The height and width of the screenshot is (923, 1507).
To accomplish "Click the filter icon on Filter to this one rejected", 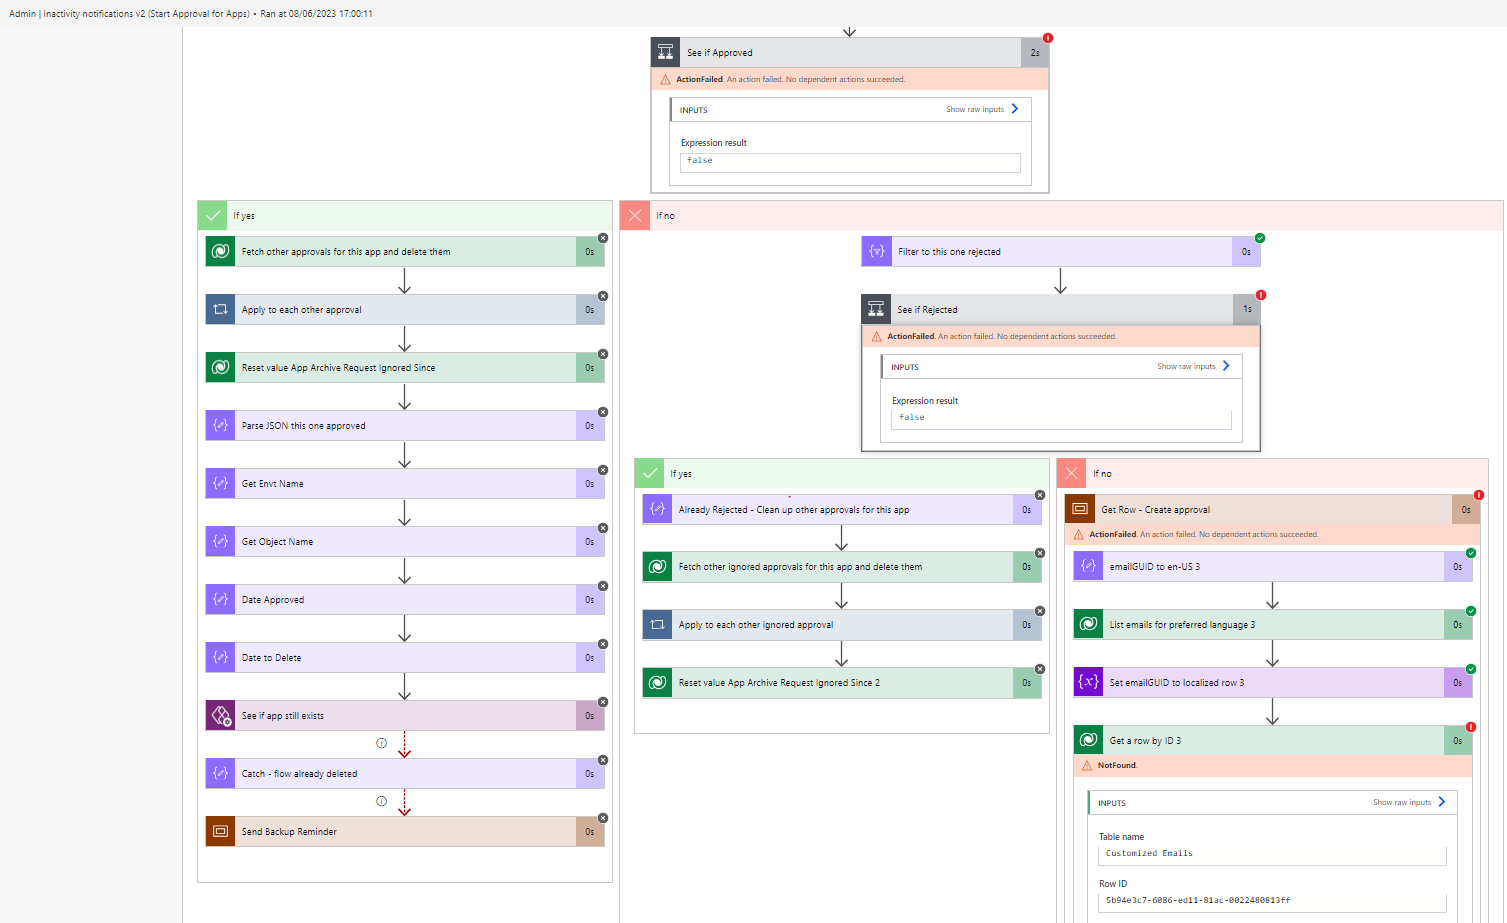I will pyautogui.click(x=876, y=251).
